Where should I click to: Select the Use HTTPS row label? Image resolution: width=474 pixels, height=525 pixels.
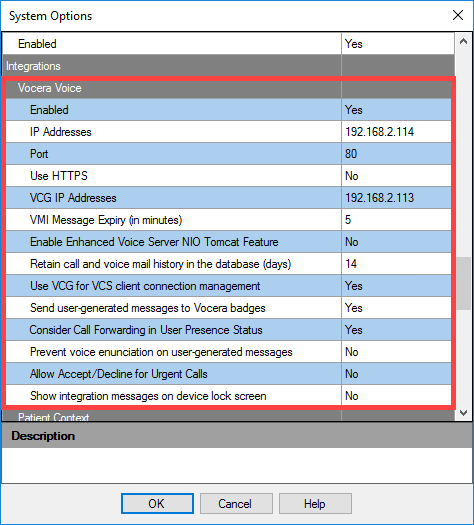point(59,176)
